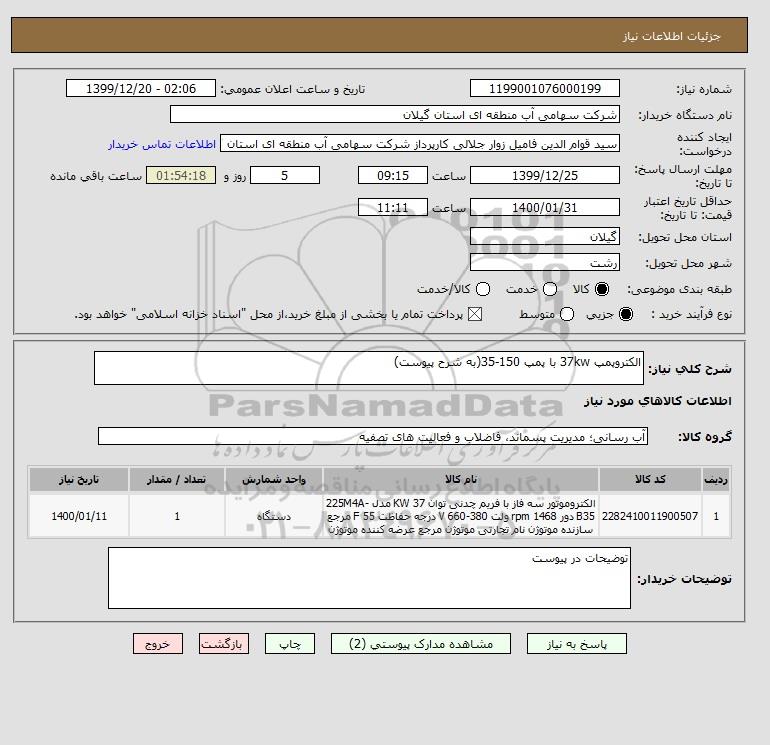Select the جزیی purchase type radio
This screenshot has width=770, height=745.
(x=626, y=314)
